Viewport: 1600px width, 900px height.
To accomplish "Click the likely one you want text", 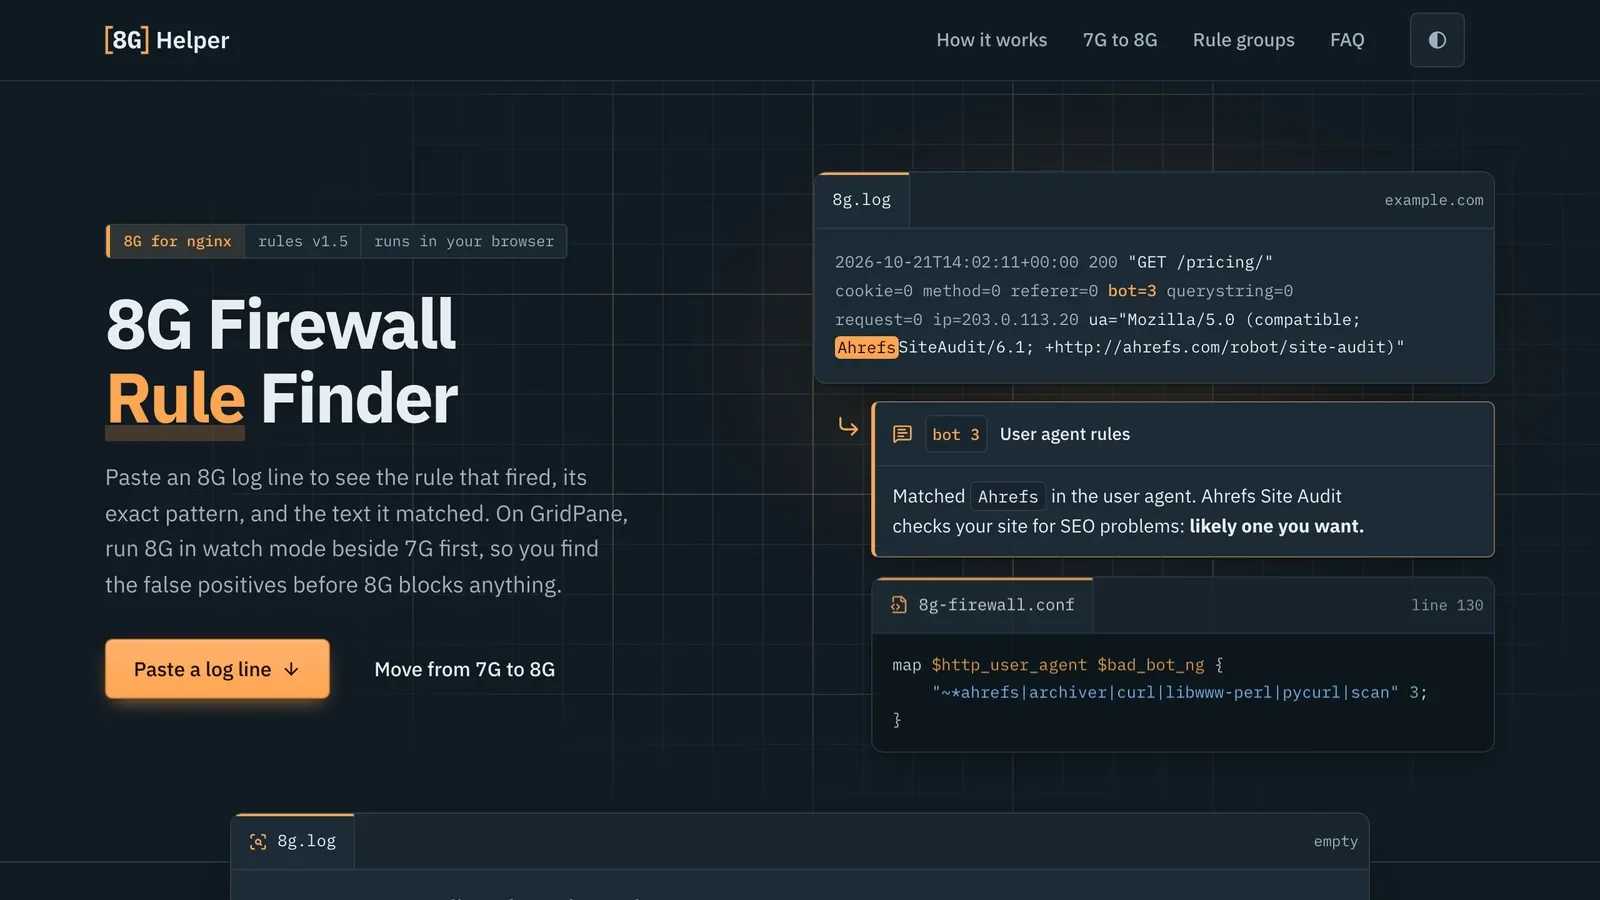I will 1276,526.
